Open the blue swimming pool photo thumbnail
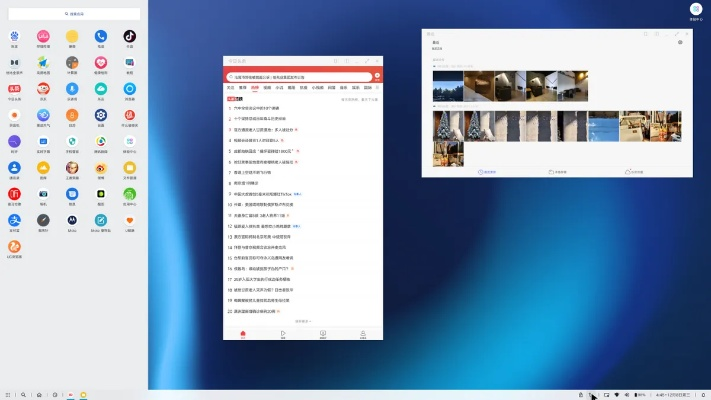The image size is (711, 400). pyautogui.click(x=603, y=125)
